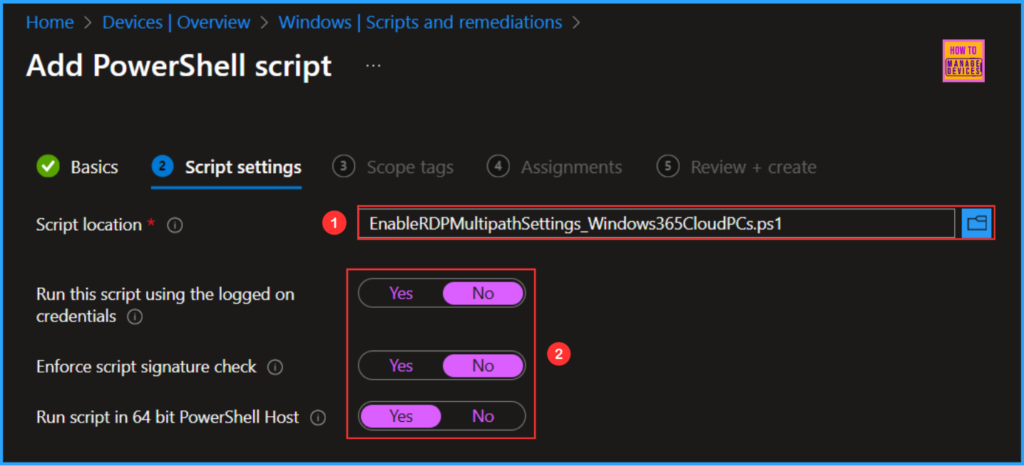This screenshot has height=466, width=1024.
Task: Go to the Scope tags step
Action: tap(409, 167)
